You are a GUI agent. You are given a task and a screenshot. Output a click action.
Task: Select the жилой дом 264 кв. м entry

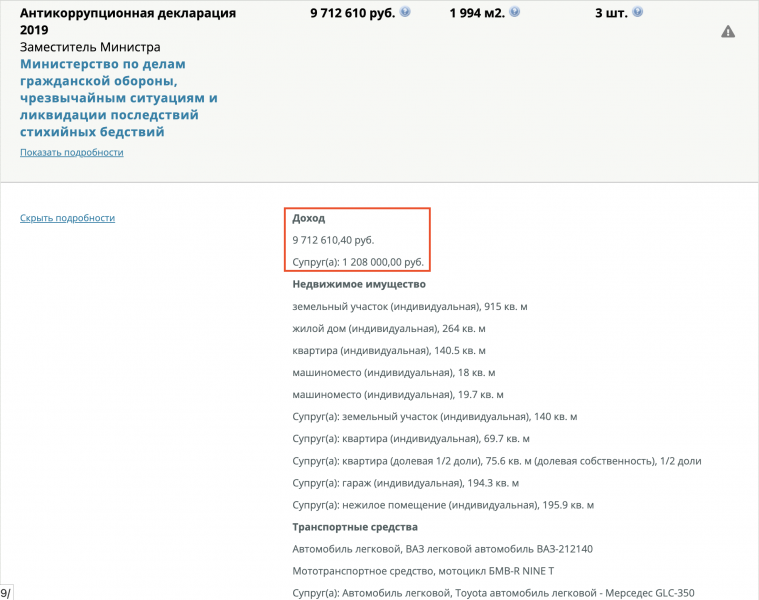coord(389,329)
